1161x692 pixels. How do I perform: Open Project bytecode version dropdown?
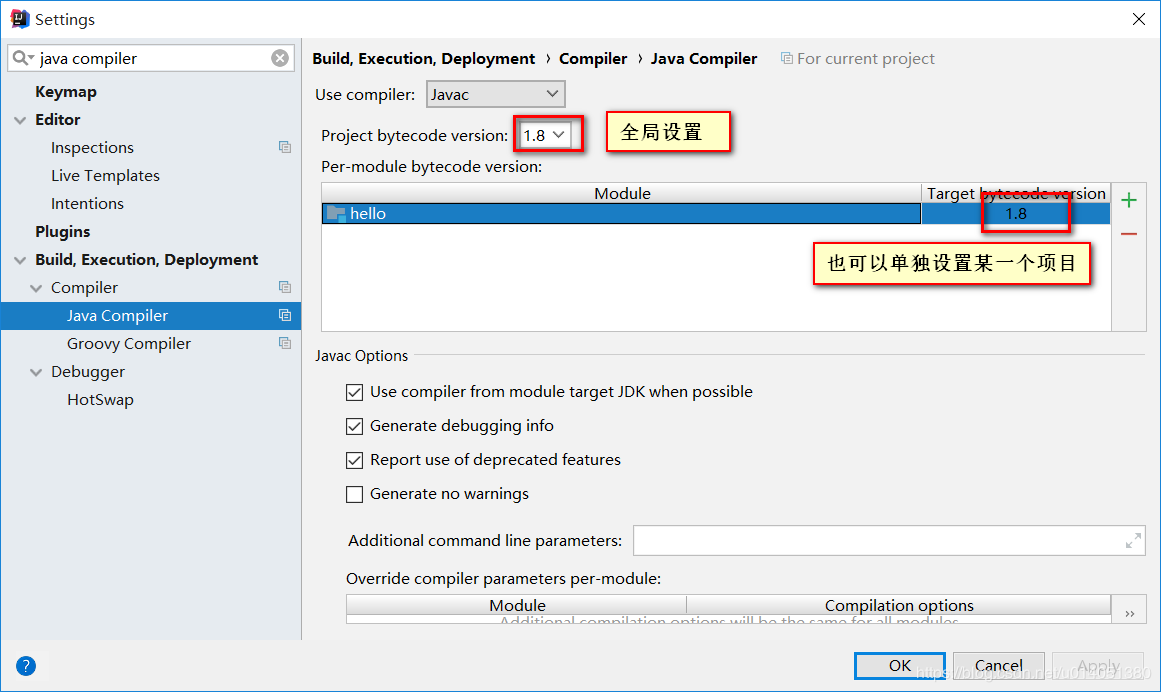tap(545, 135)
